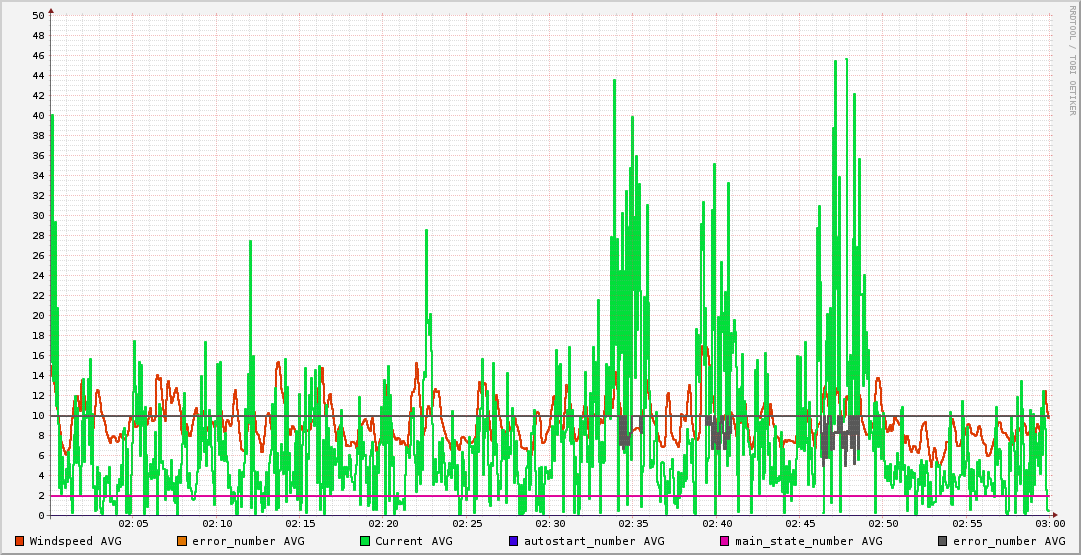
Task: Click the y-axis value 40
Action: [39, 115]
